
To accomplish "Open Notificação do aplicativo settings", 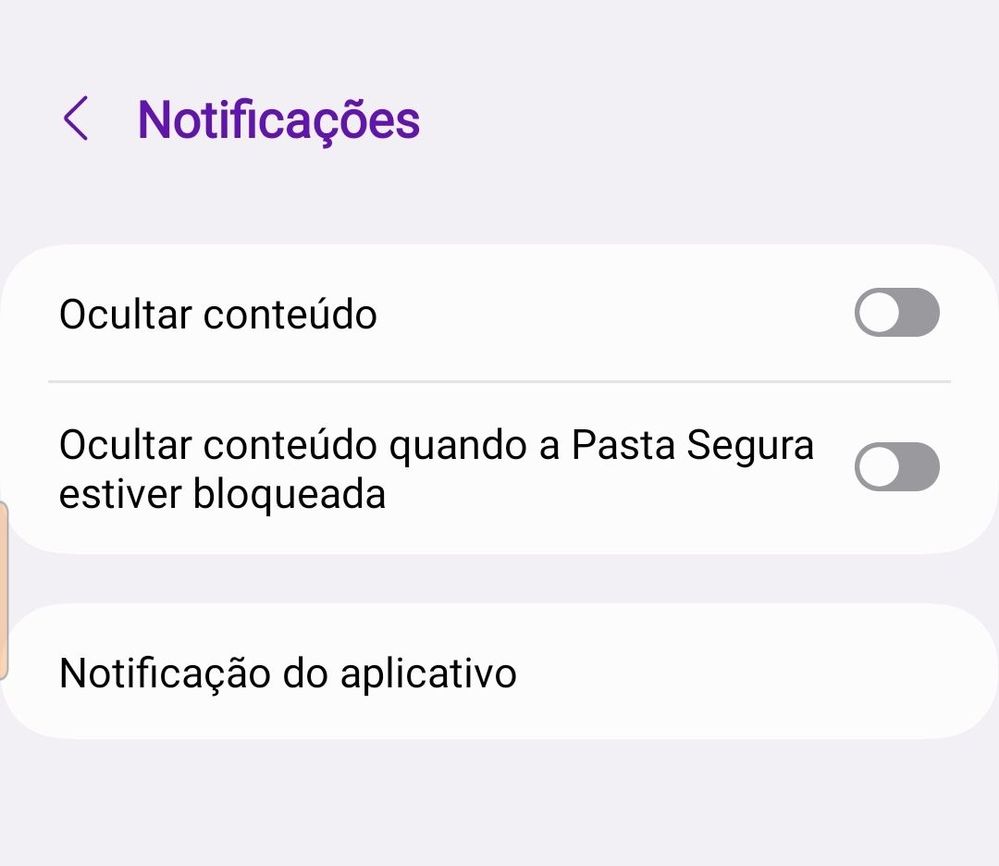I will click(x=500, y=672).
